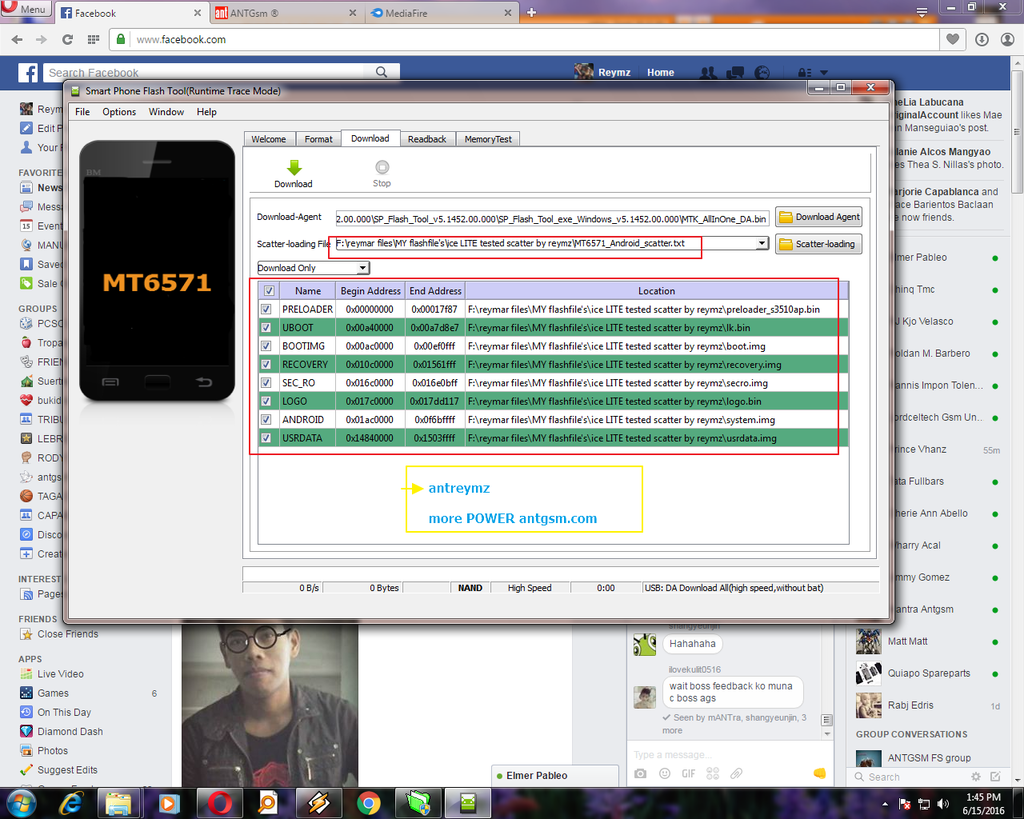Switch to the Readback tab
The width and height of the screenshot is (1024, 819).
pyautogui.click(x=427, y=139)
